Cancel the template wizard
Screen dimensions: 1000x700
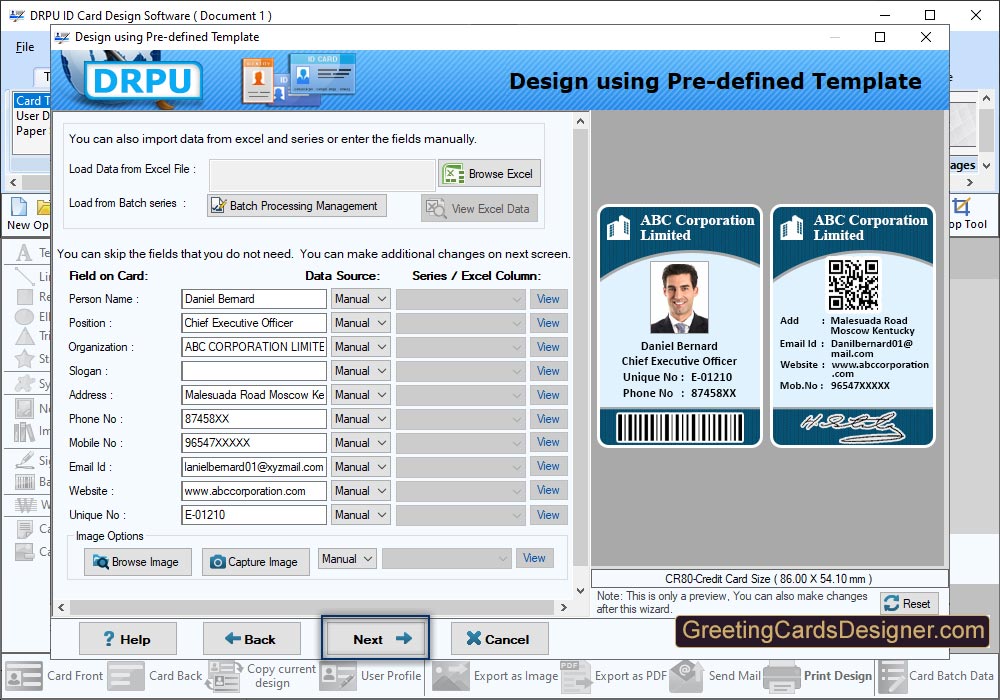499,639
